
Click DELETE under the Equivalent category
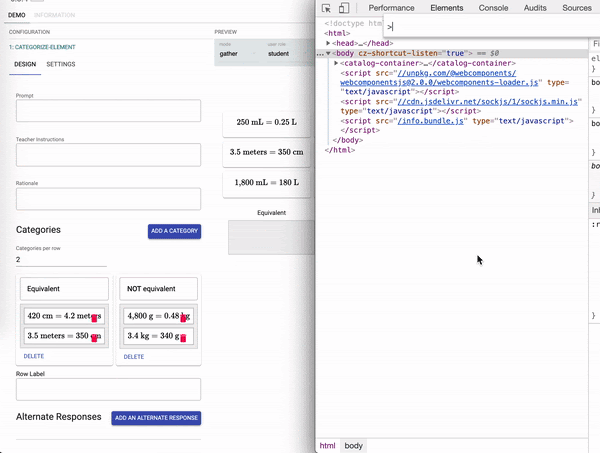(x=34, y=356)
